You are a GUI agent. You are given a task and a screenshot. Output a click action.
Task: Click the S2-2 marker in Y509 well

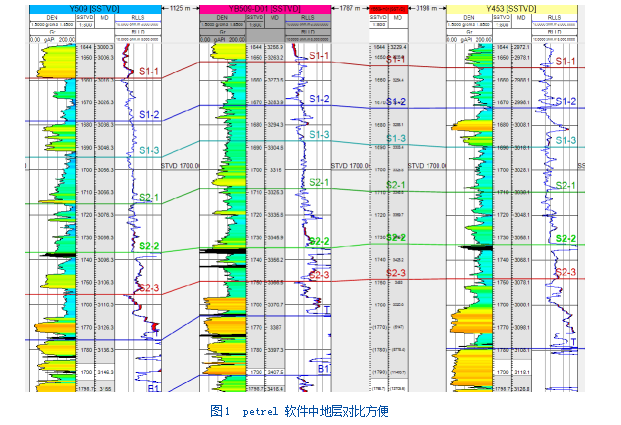point(149,246)
